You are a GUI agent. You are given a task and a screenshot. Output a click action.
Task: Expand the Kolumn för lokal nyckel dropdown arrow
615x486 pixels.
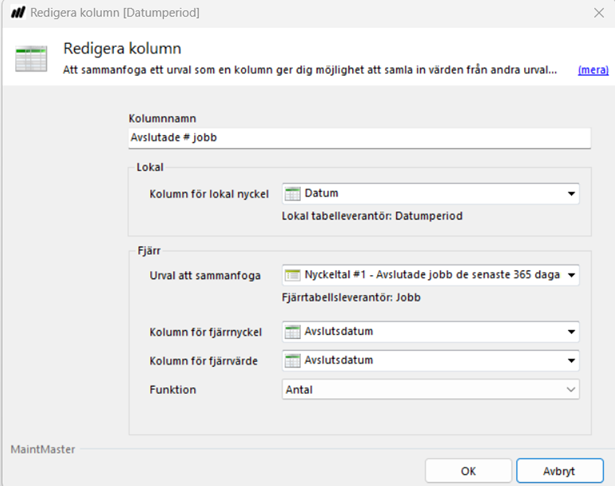click(572, 194)
